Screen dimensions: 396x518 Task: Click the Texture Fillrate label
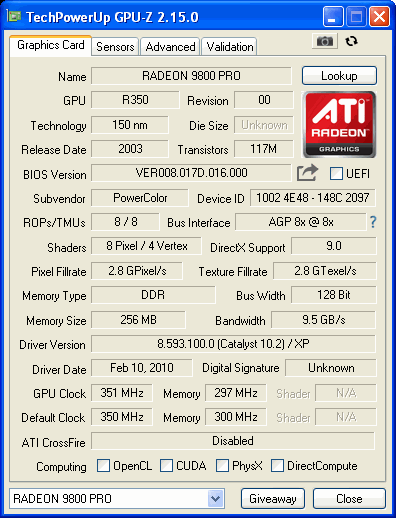coord(233,272)
